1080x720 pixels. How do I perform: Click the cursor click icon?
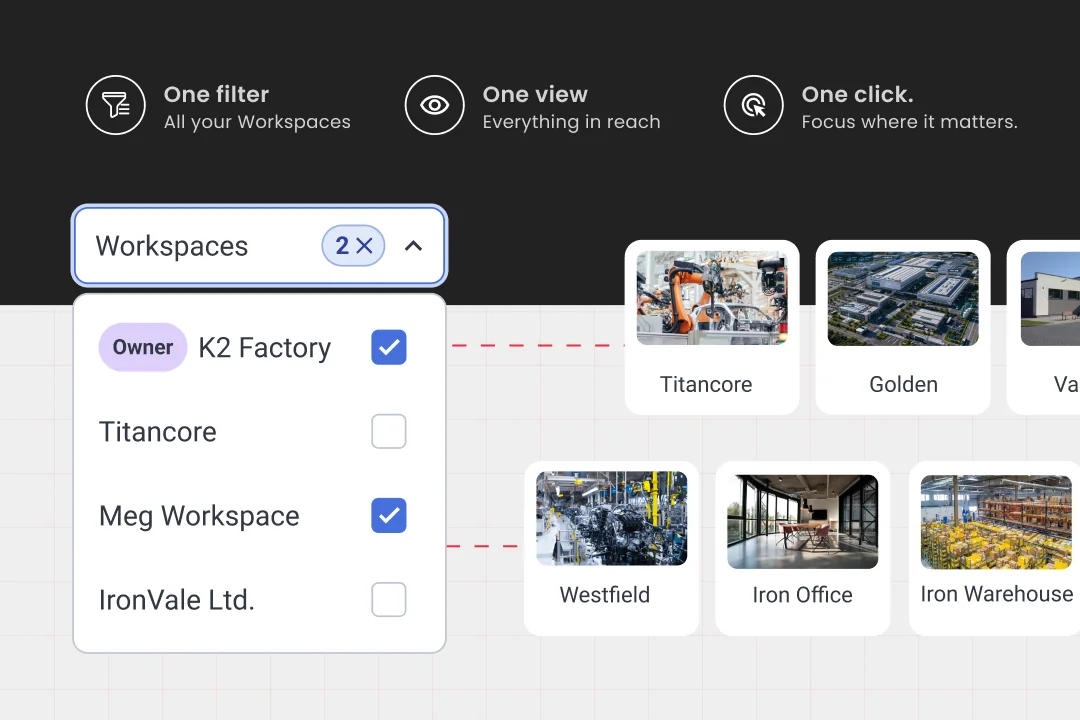754,105
